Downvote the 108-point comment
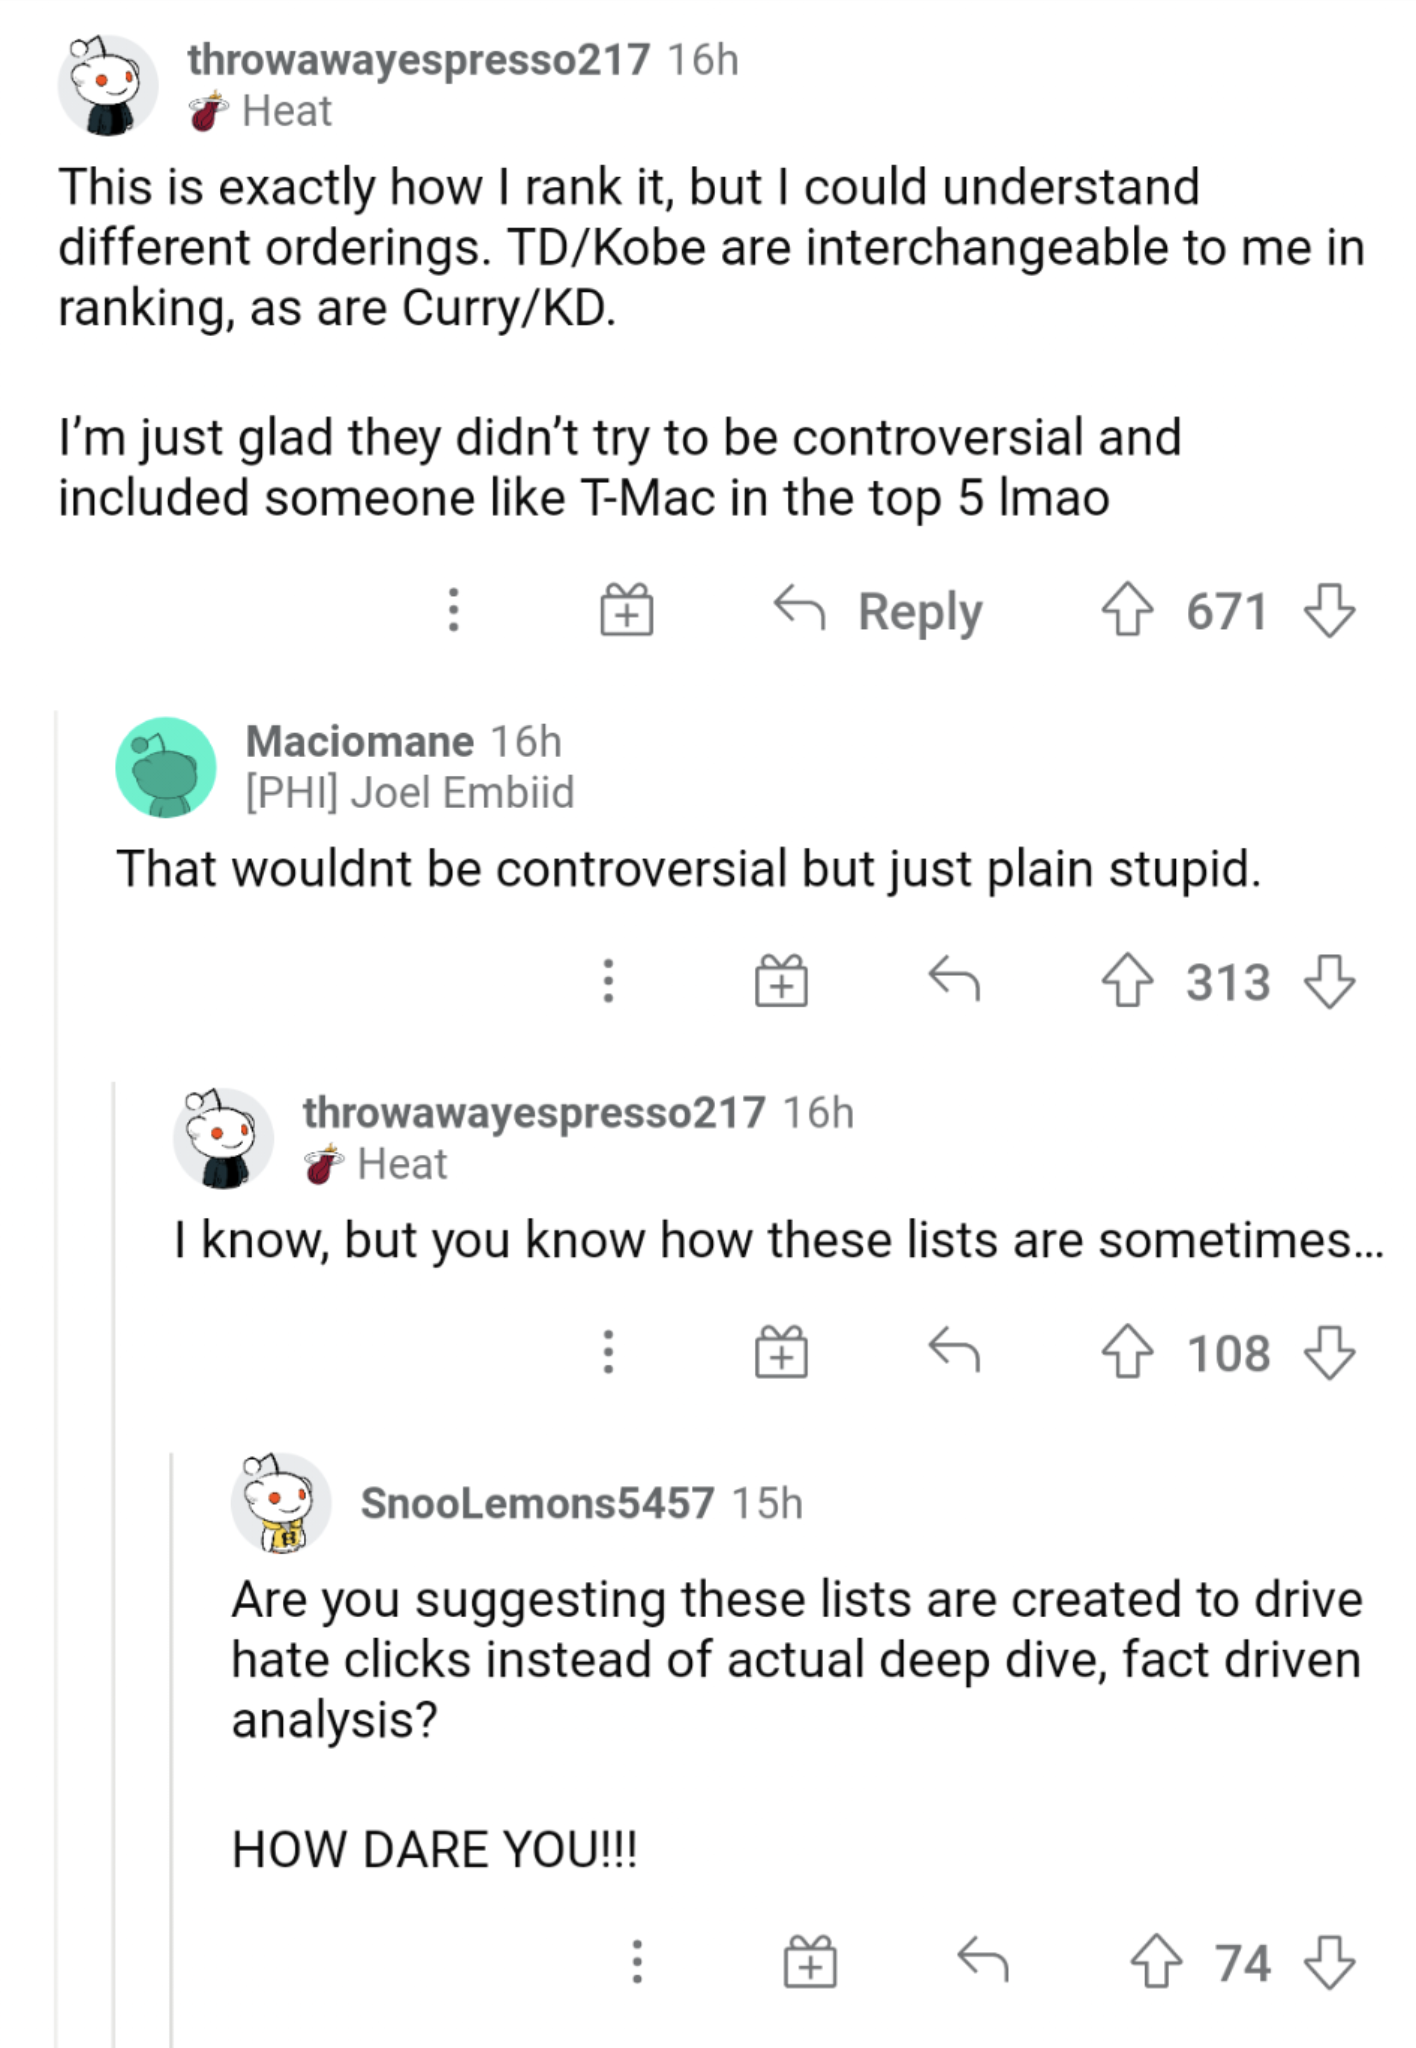The height and width of the screenshot is (2048, 1416). click(x=1330, y=1353)
